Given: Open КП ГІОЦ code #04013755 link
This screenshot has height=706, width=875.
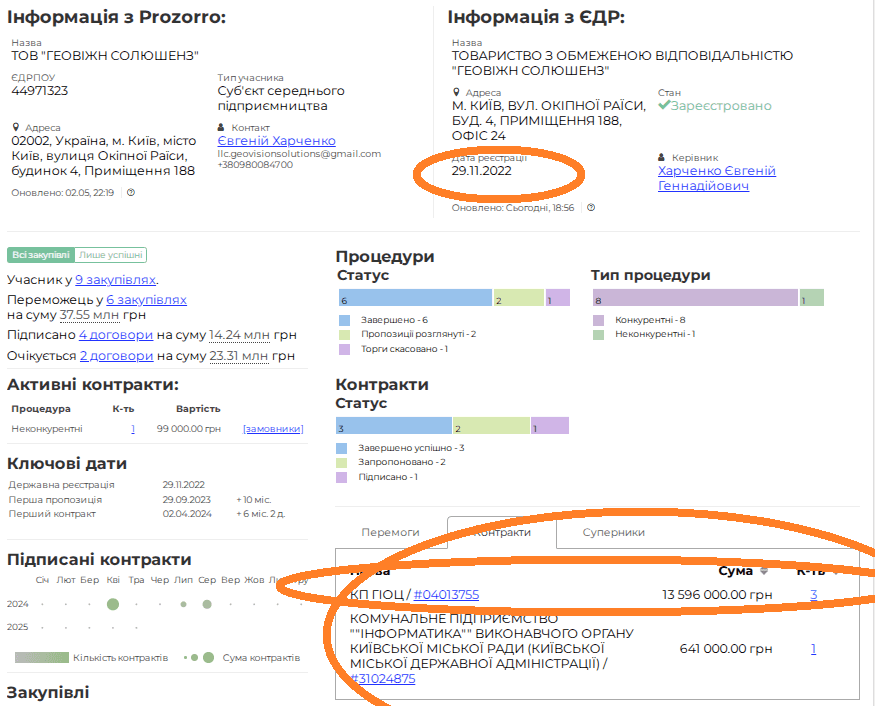Looking at the screenshot, I should coord(445,595).
